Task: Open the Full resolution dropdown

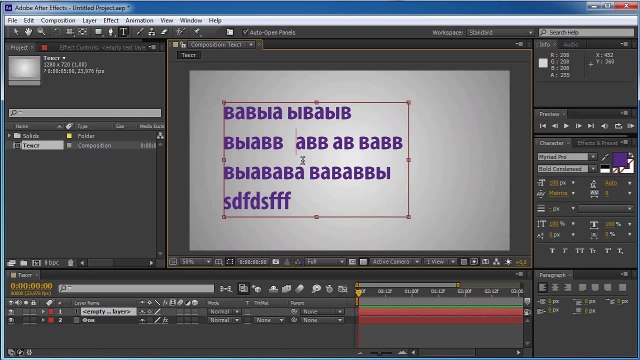Action: click(x=325, y=262)
